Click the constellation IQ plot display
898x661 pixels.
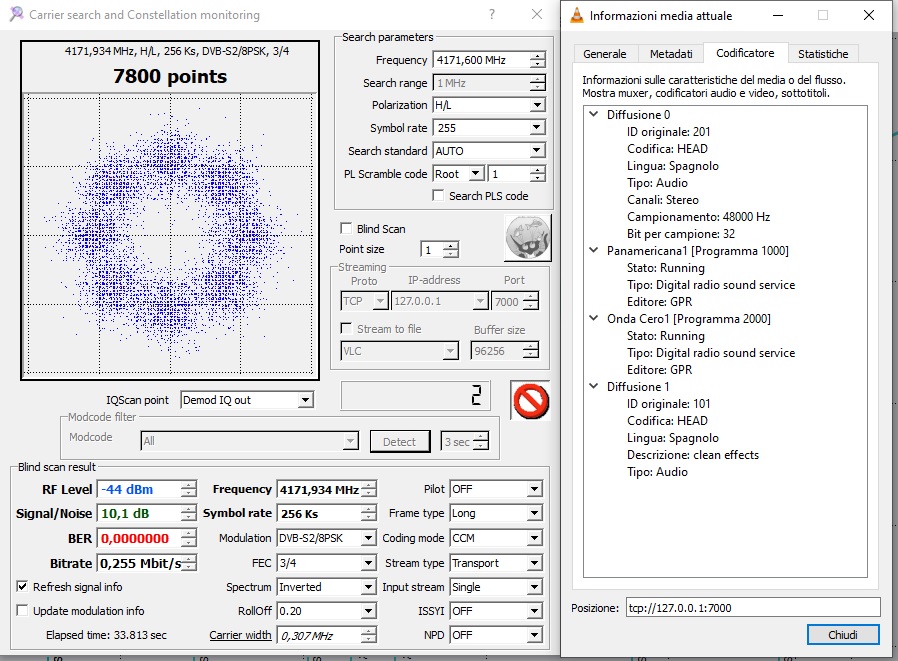tap(170, 235)
